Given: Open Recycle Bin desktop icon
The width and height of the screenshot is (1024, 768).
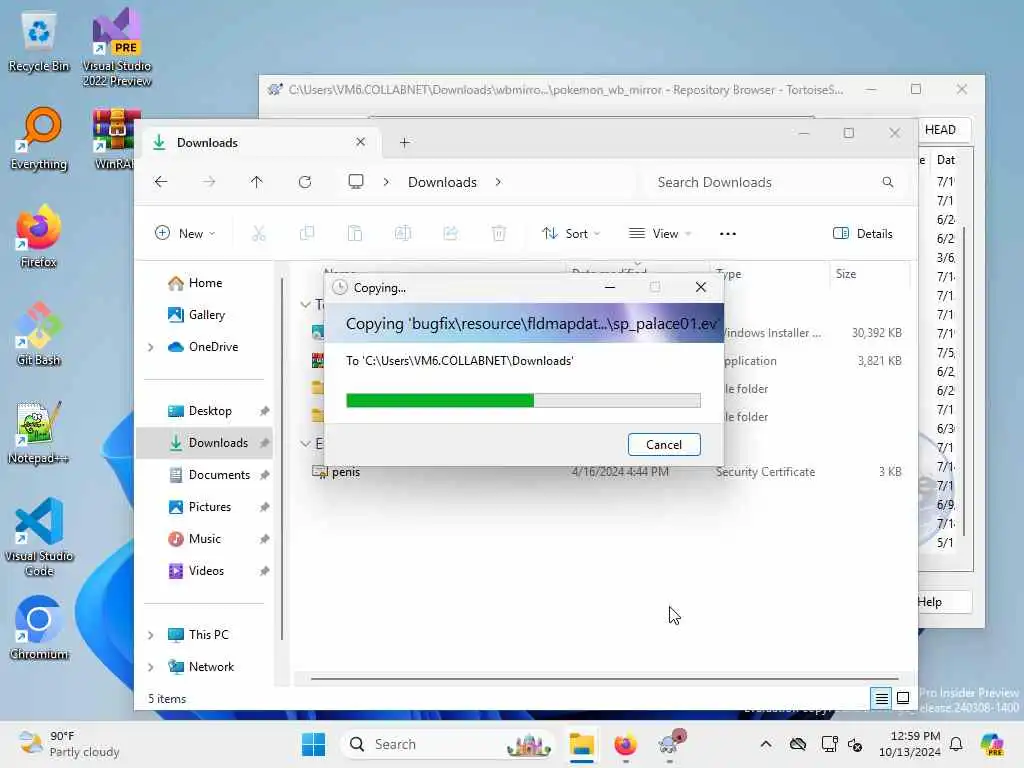Looking at the screenshot, I should pos(39,40).
